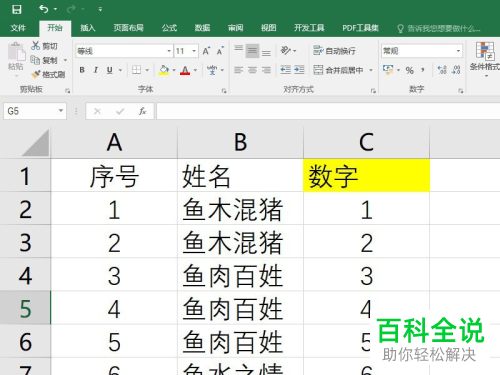Click 合并后居中 merge and center

point(338,70)
